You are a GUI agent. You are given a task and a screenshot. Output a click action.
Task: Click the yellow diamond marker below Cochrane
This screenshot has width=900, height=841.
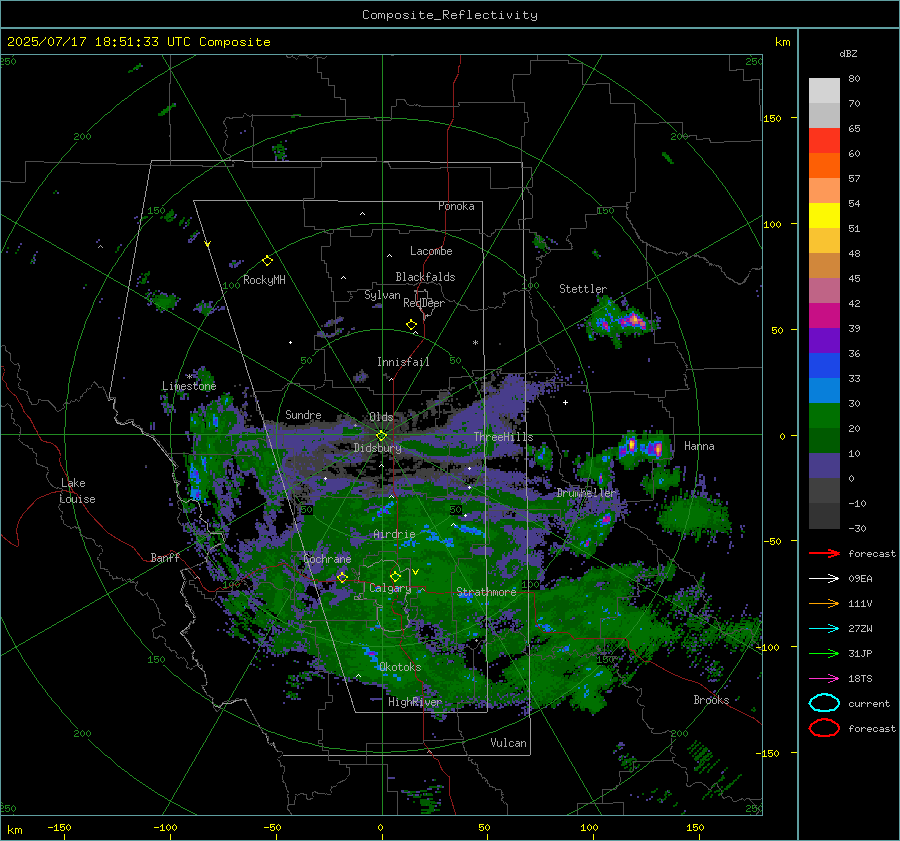342,577
